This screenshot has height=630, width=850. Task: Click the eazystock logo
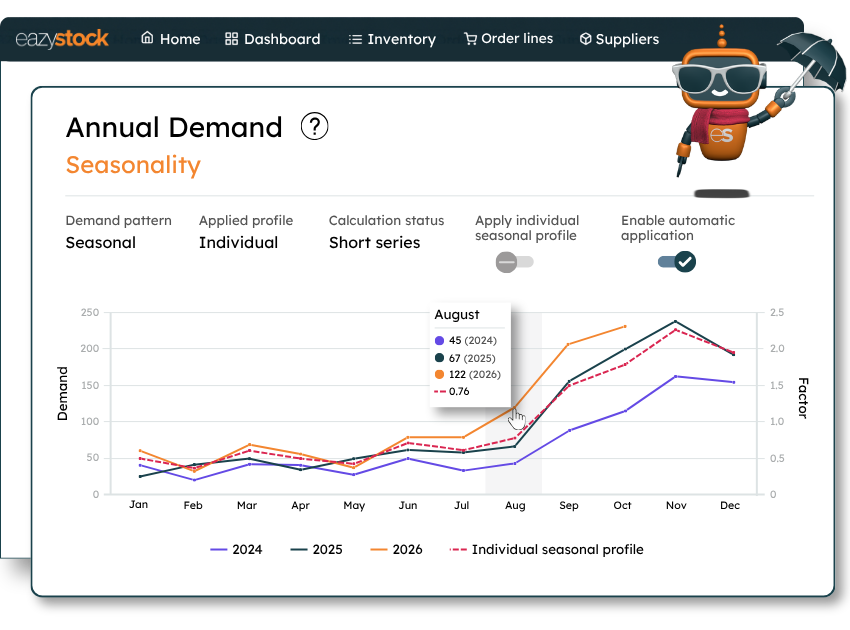tap(62, 38)
